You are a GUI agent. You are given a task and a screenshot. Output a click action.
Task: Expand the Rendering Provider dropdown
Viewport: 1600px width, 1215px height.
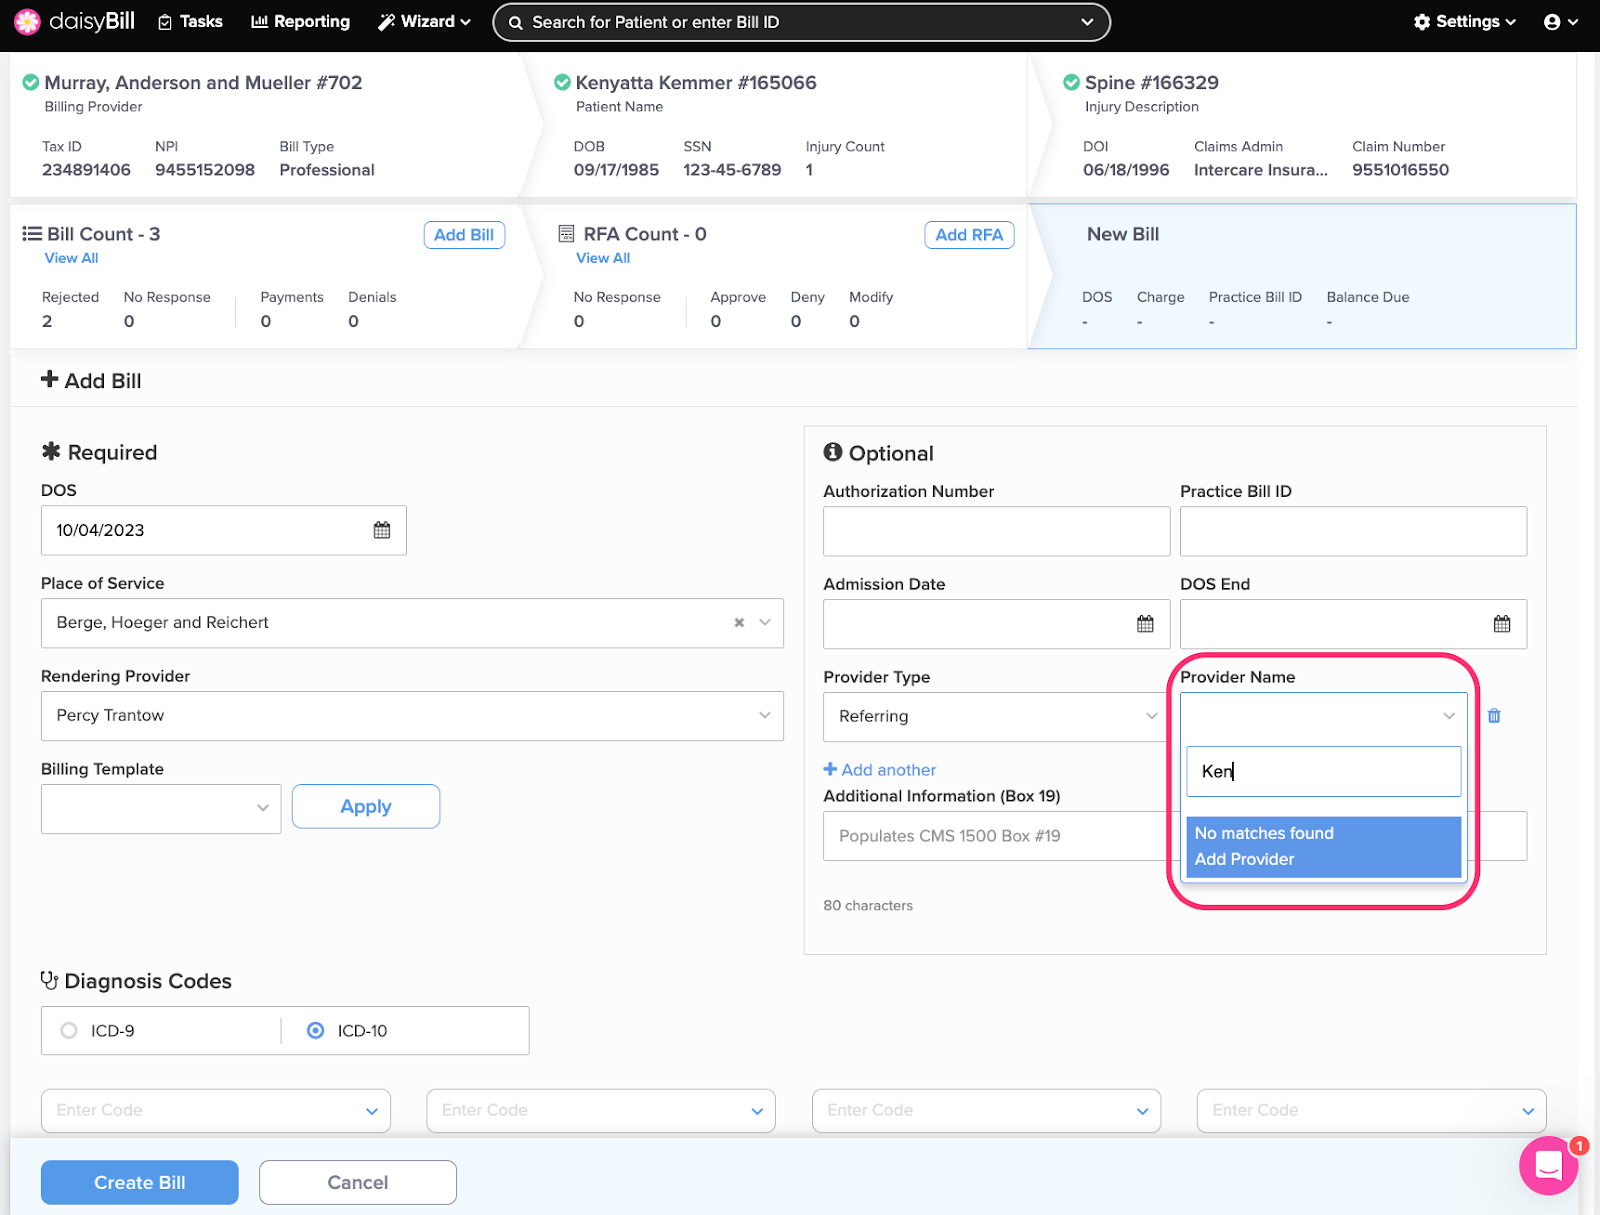tap(765, 715)
